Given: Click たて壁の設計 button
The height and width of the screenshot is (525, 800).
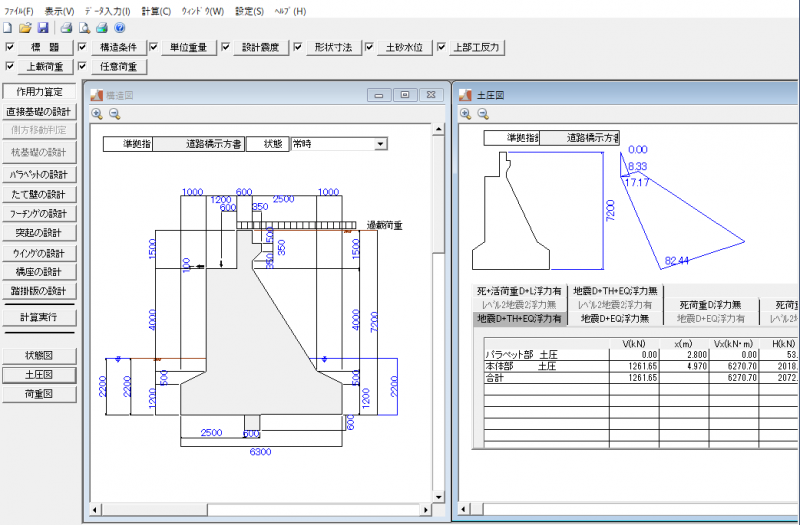Looking at the screenshot, I should tap(39, 194).
